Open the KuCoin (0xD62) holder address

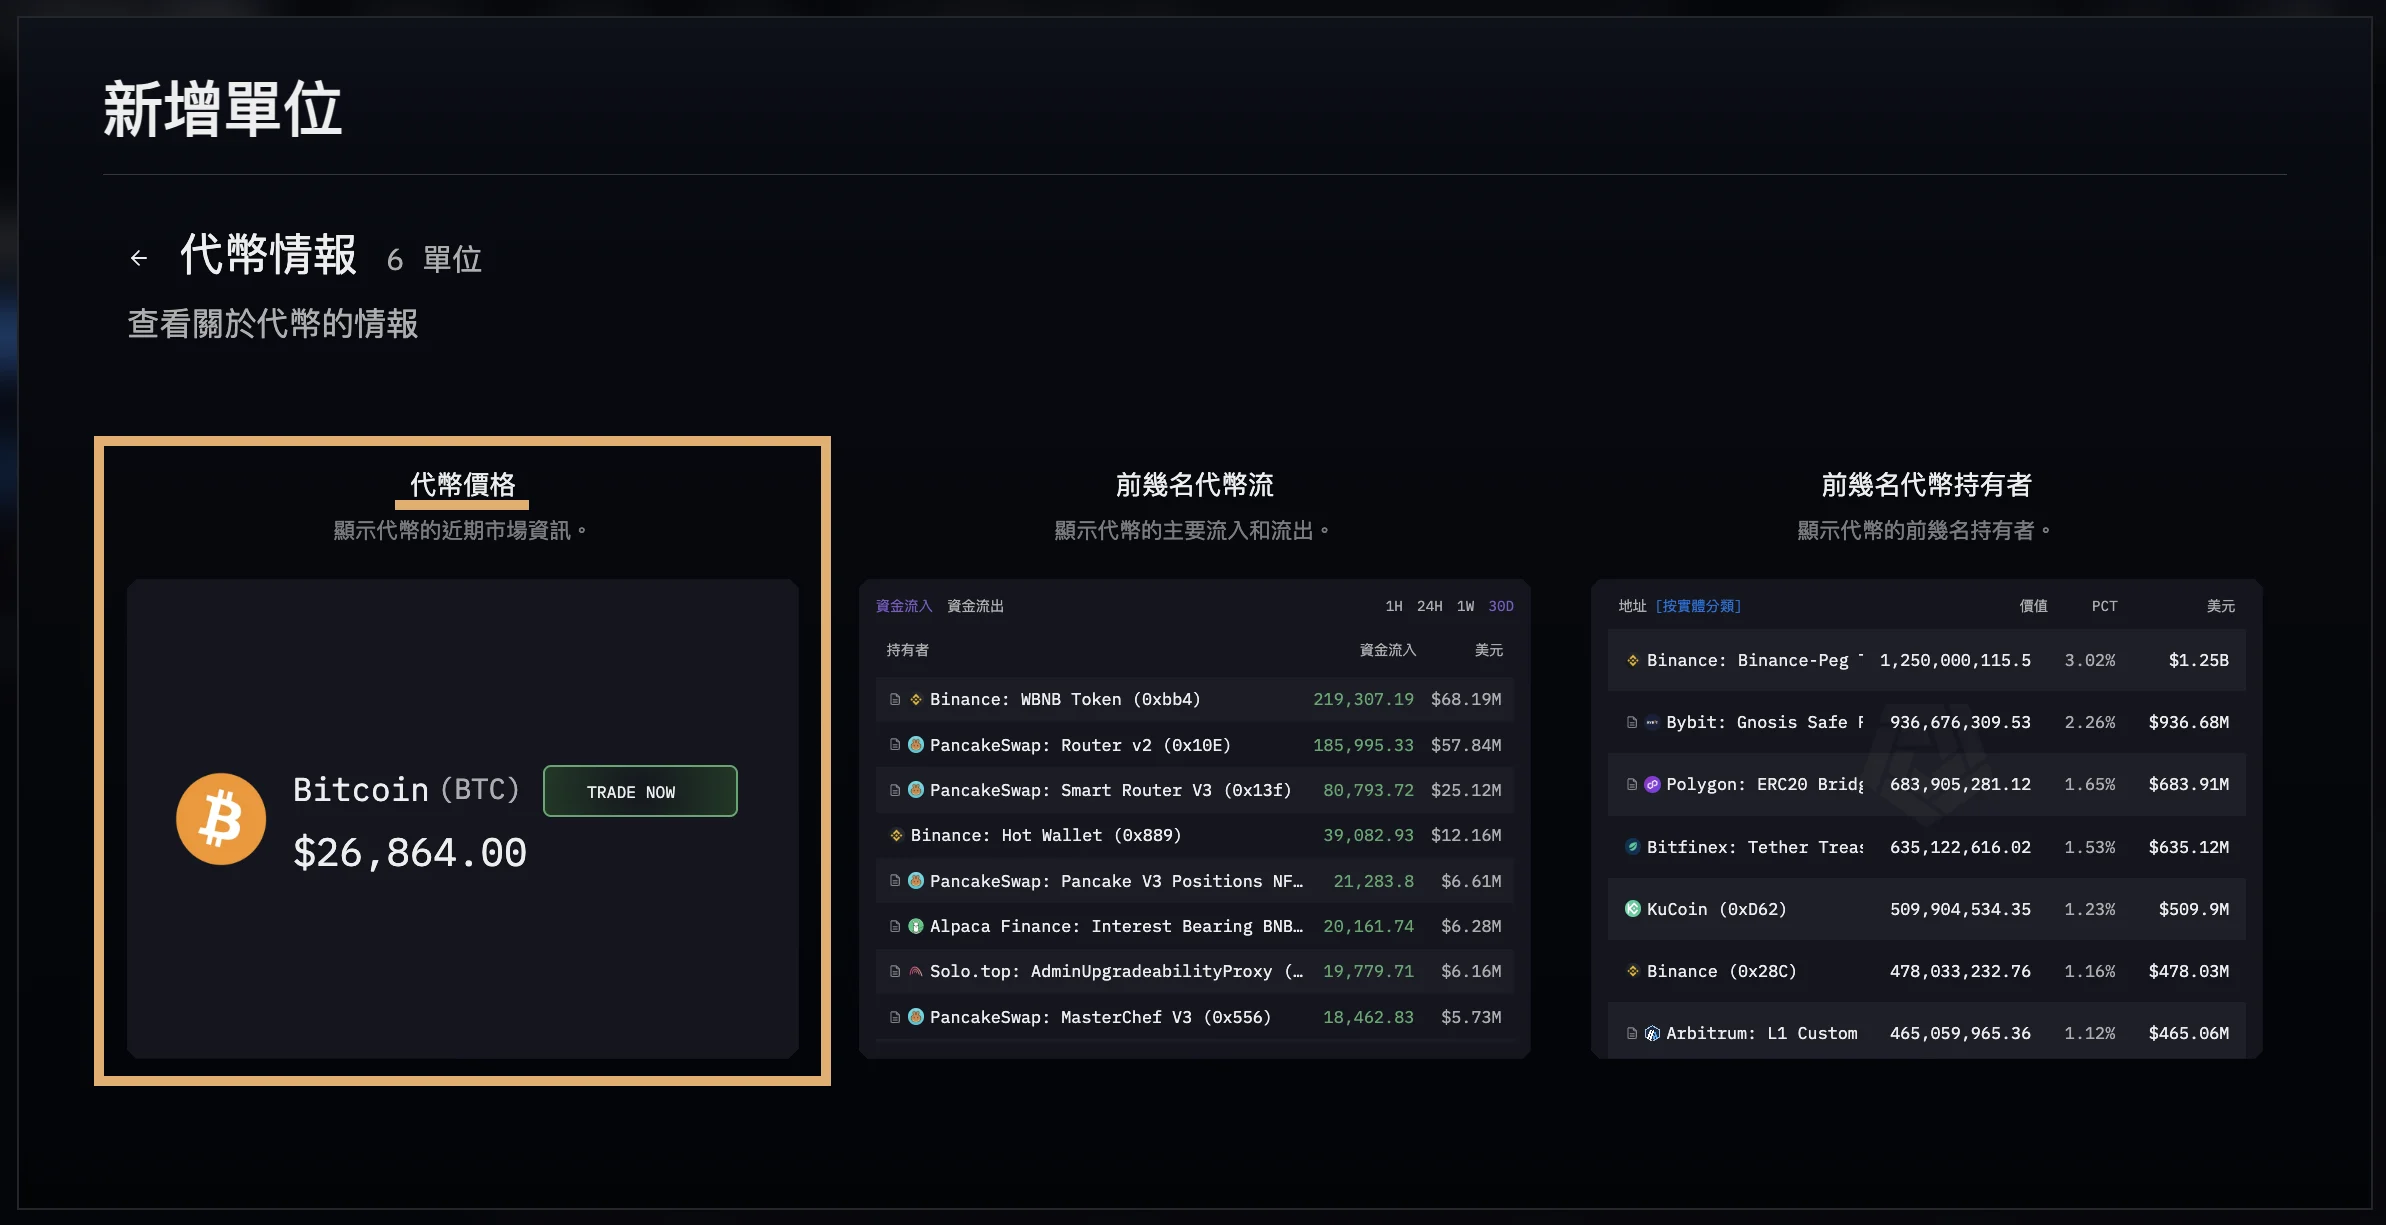1716,909
